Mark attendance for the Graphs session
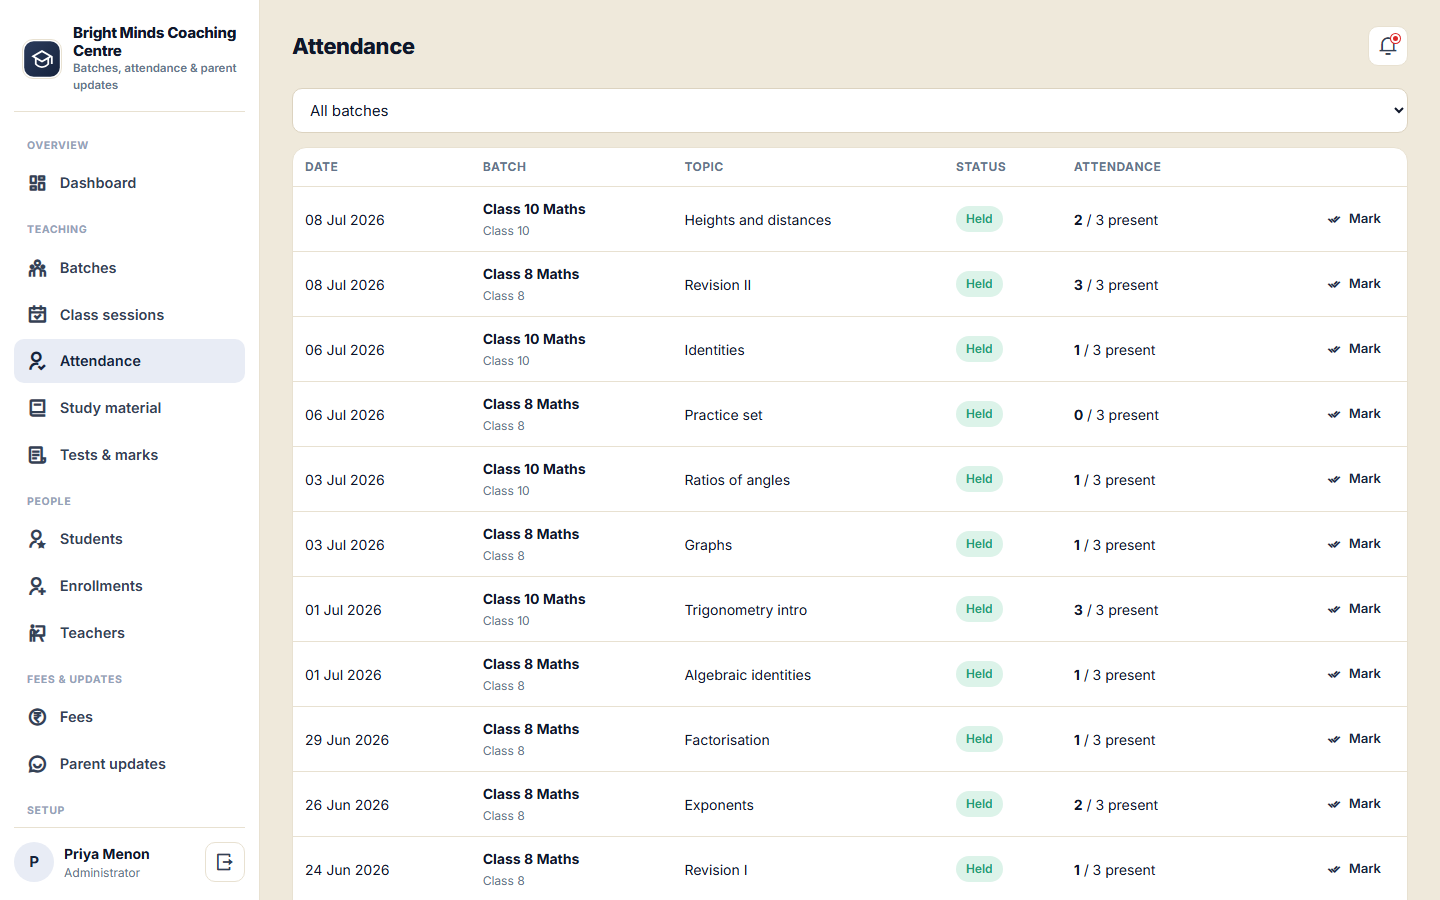 coord(1354,544)
